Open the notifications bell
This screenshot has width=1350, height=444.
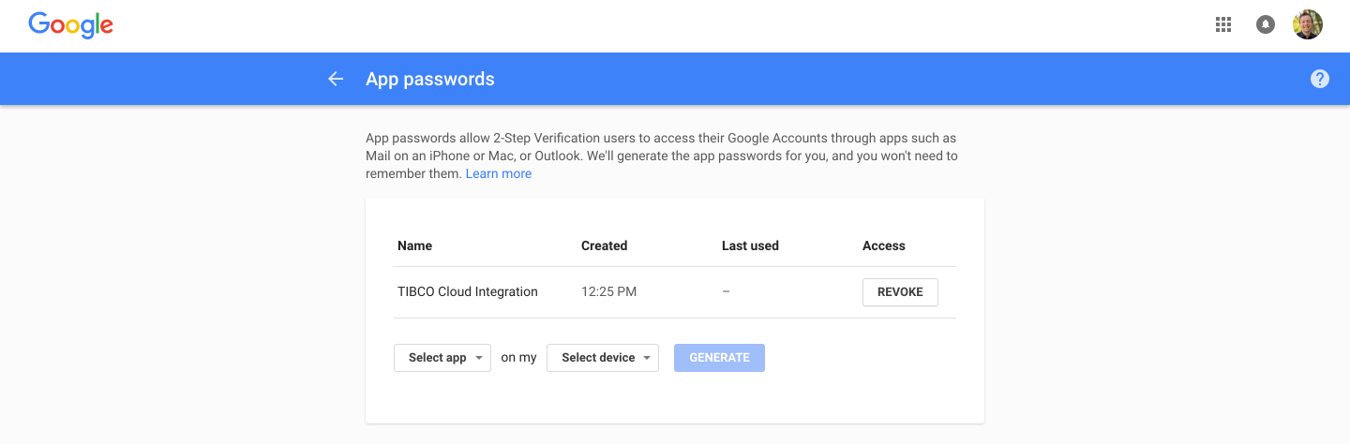click(x=1265, y=25)
